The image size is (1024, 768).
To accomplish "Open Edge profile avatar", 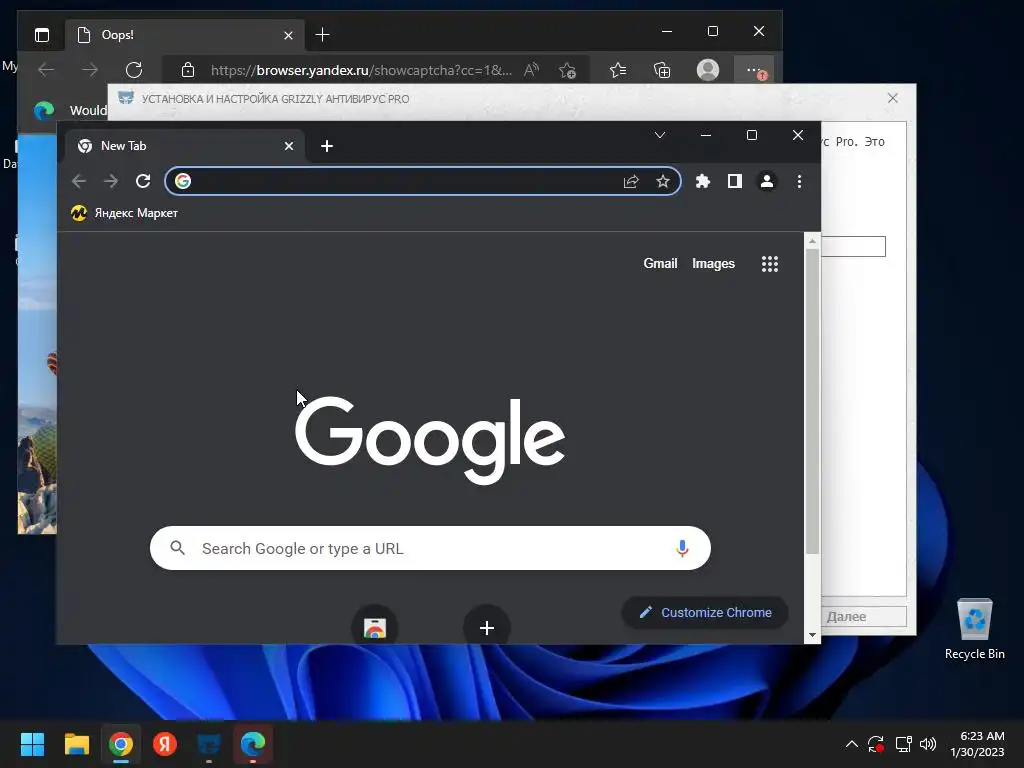I will click(708, 70).
